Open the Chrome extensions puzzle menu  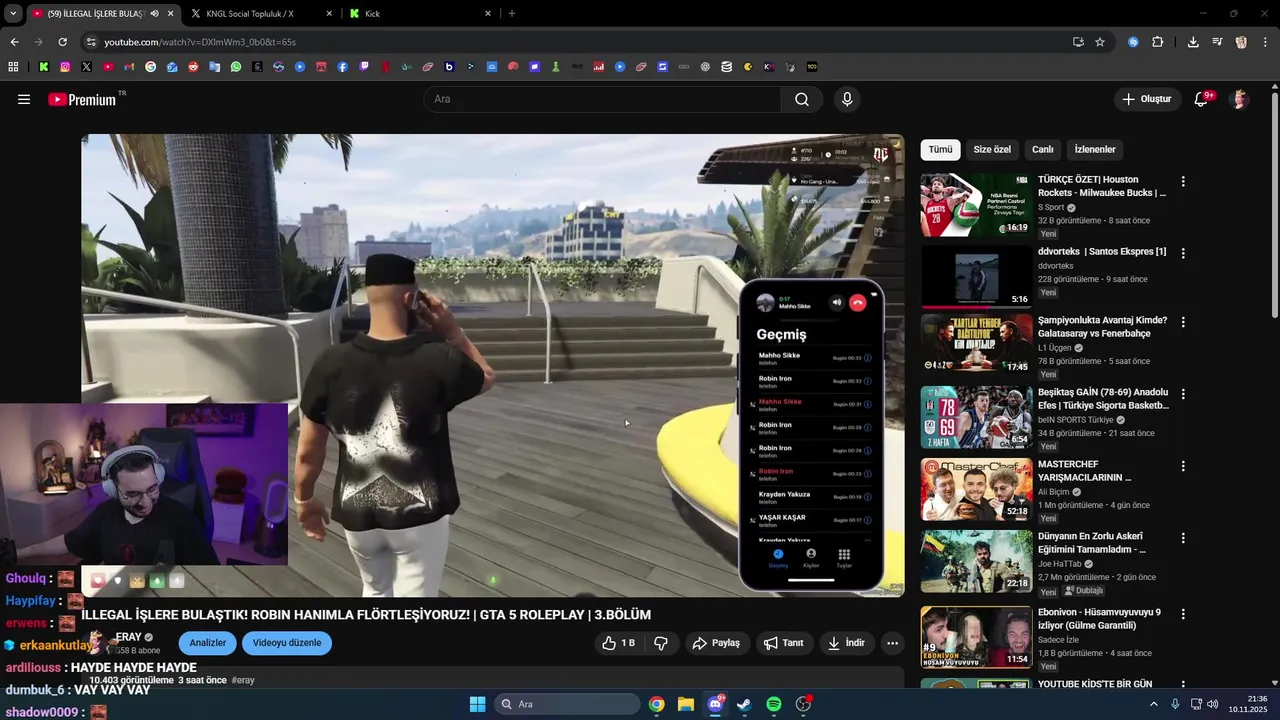(x=1158, y=42)
